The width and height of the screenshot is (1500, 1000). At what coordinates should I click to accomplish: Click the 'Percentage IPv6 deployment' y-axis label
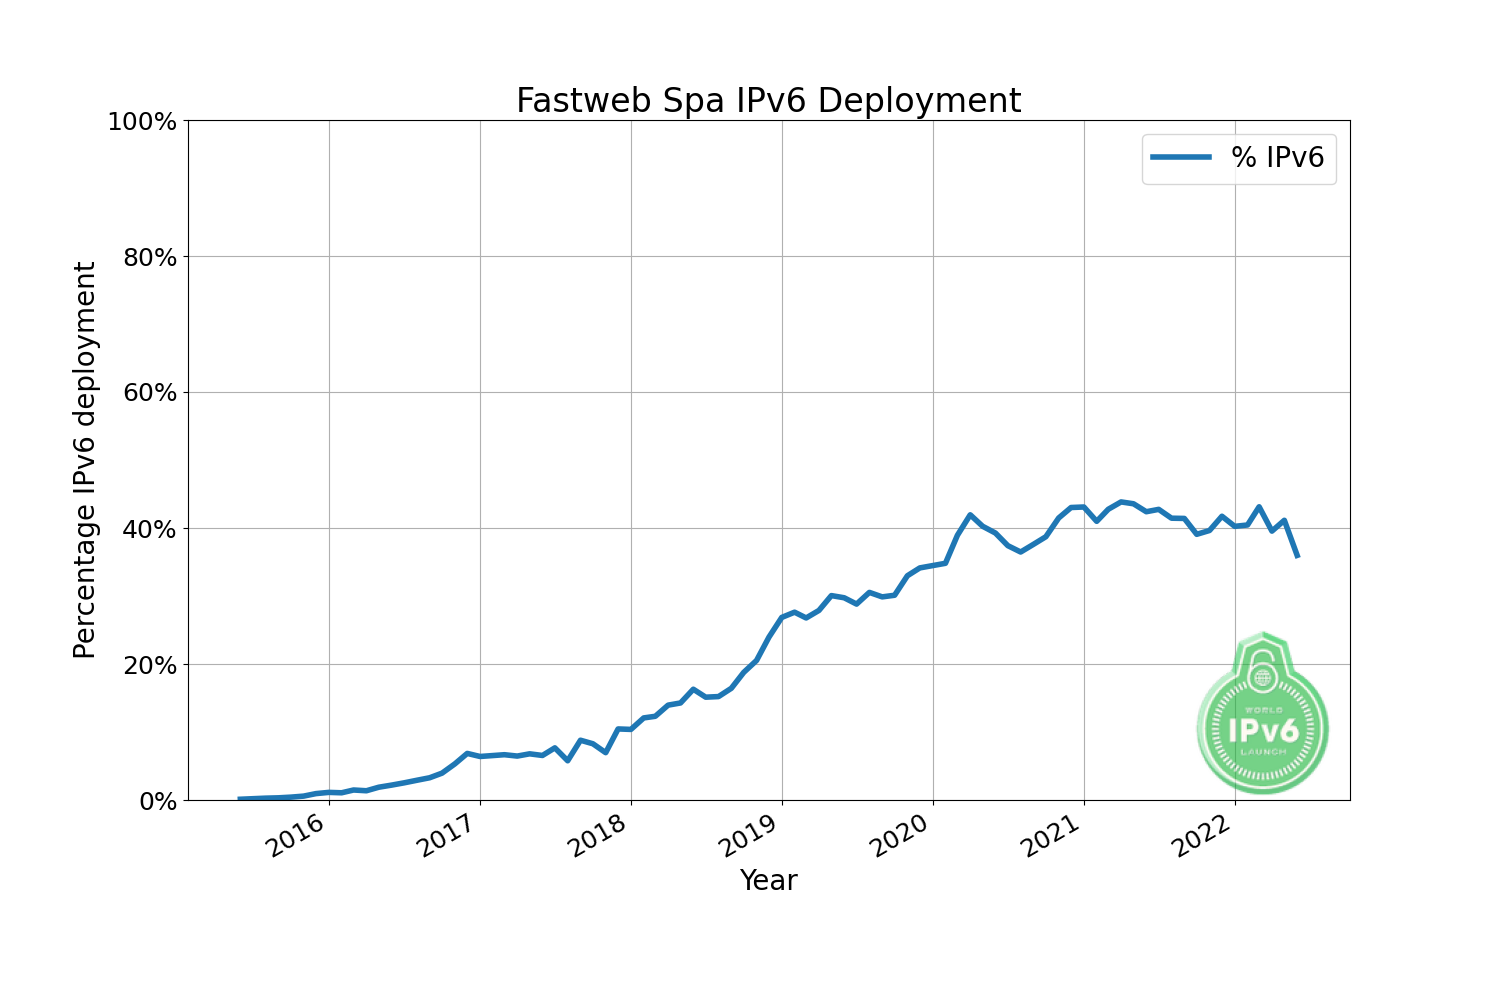point(85,460)
